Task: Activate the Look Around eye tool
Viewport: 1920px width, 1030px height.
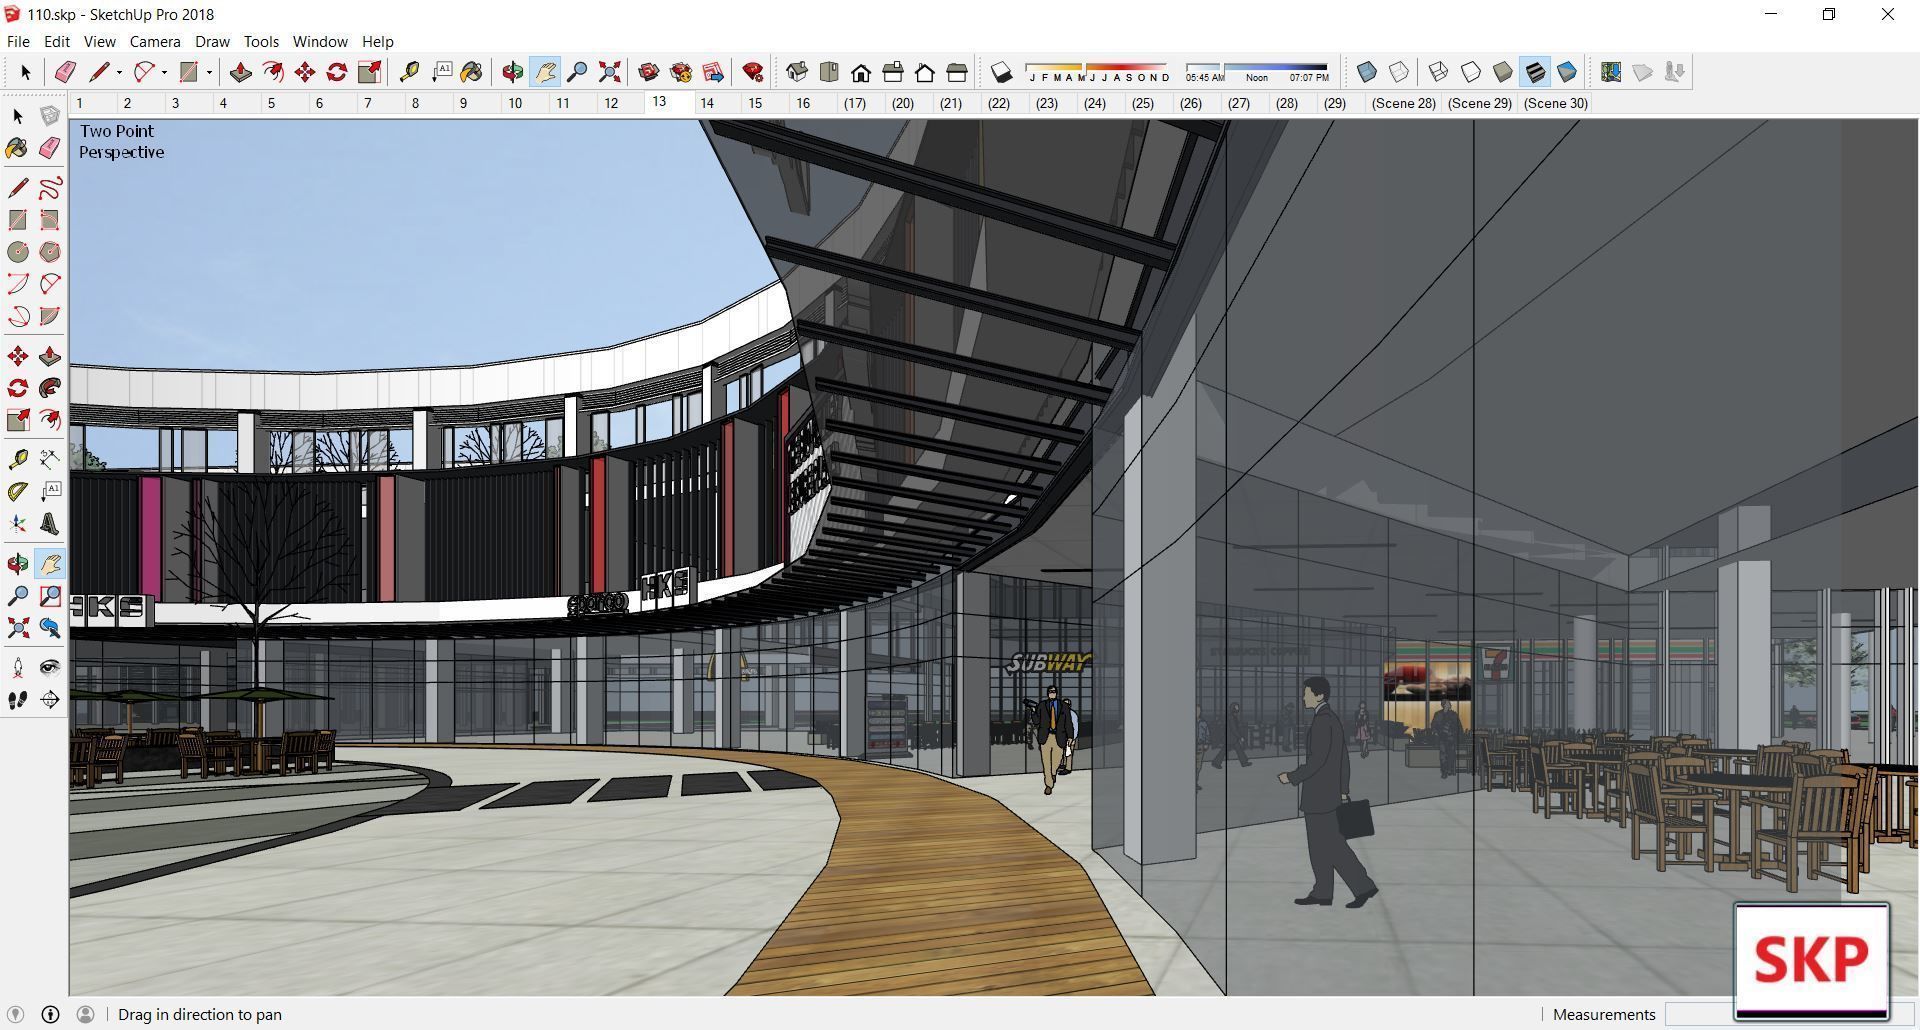Action: click(x=50, y=668)
